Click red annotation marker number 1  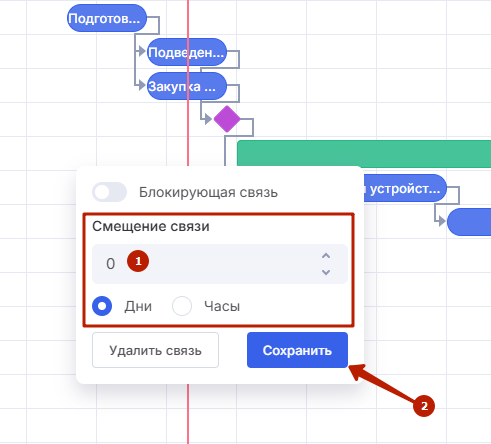coord(138,261)
